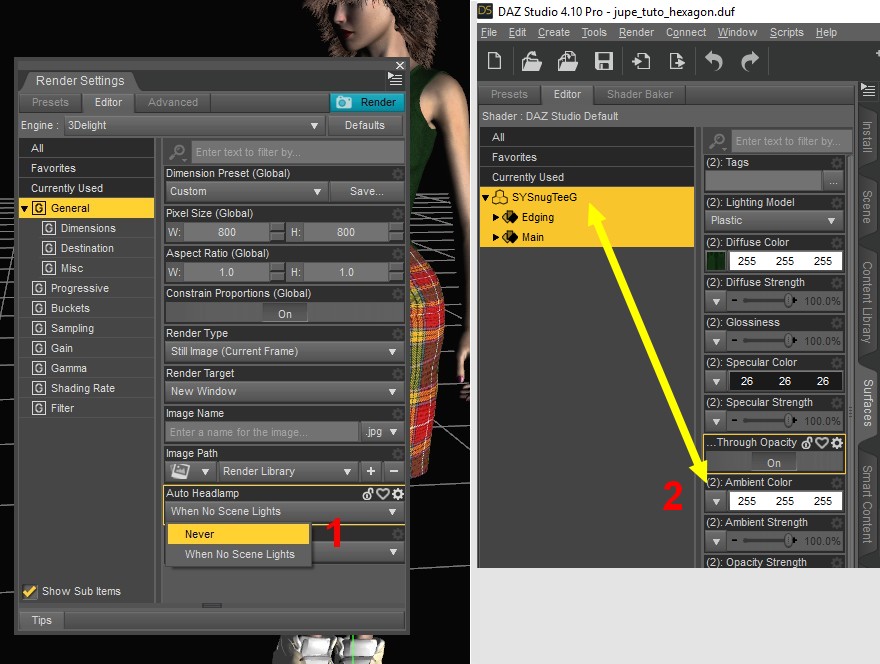The image size is (880, 664).
Task: Open the .jpg file format dropdown
Action: coord(382,432)
